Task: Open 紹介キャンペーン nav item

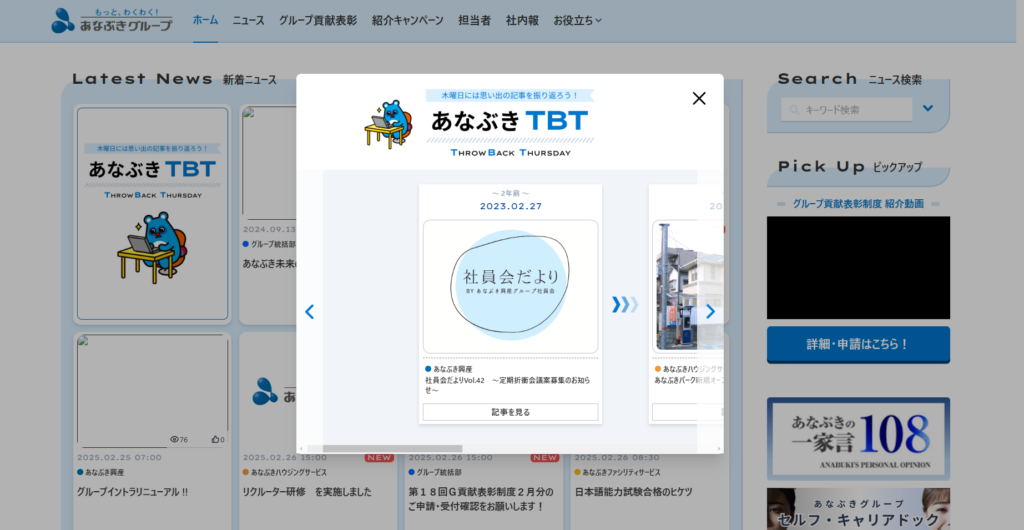Action: [408, 20]
